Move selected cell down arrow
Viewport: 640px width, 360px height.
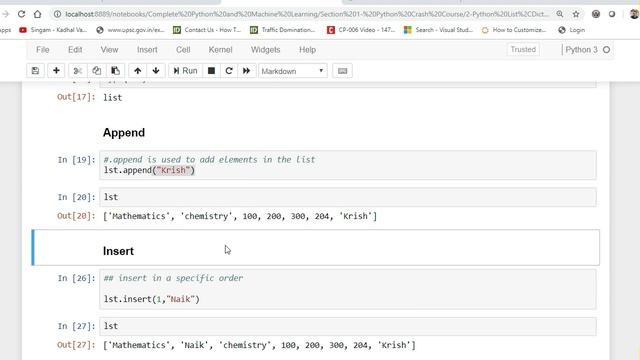[156, 71]
